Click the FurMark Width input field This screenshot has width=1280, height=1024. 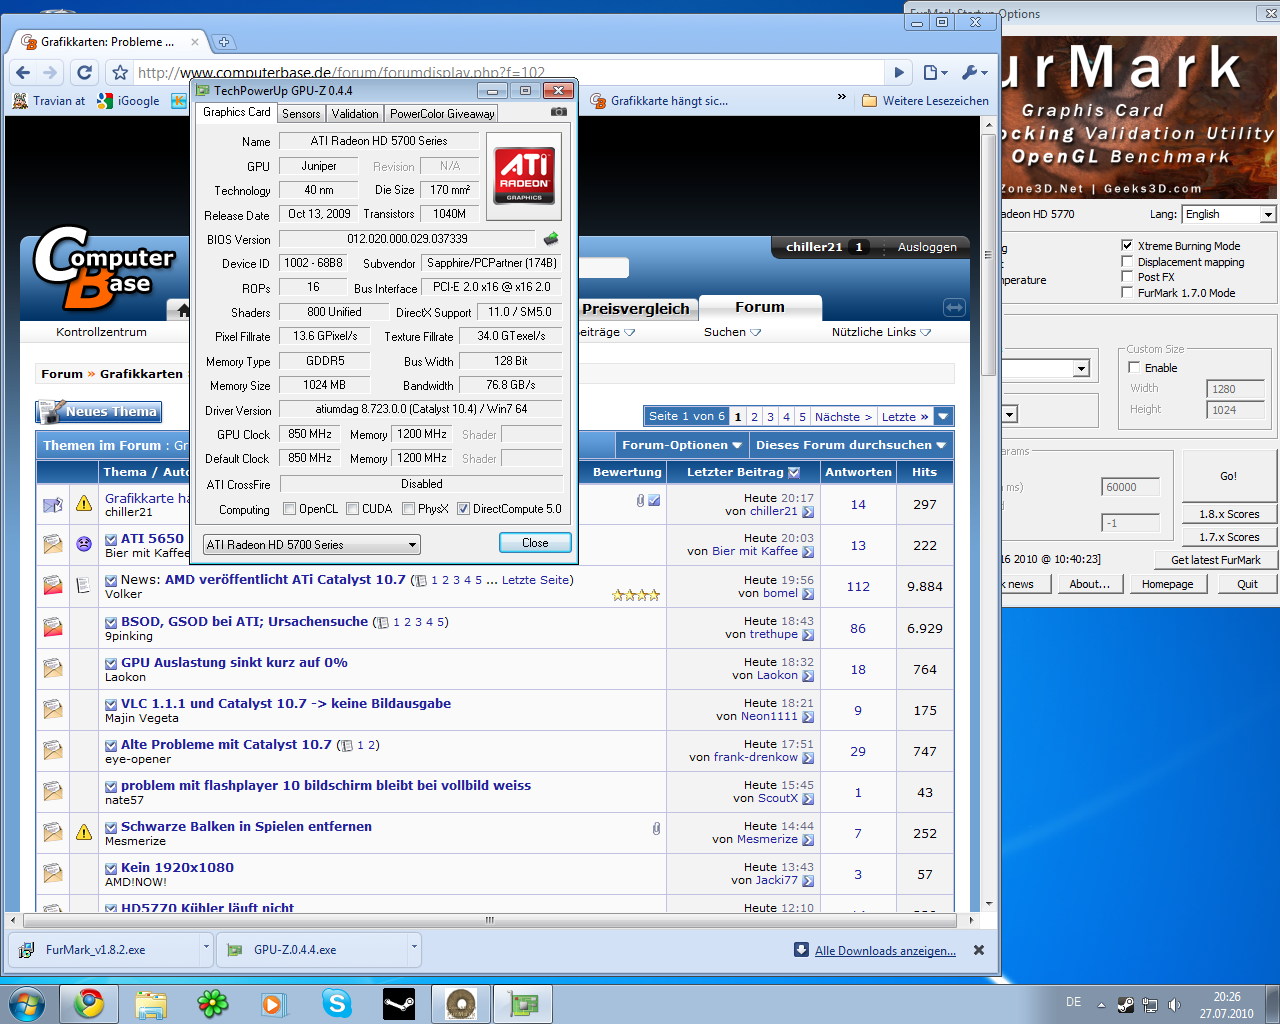(x=1236, y=389)
